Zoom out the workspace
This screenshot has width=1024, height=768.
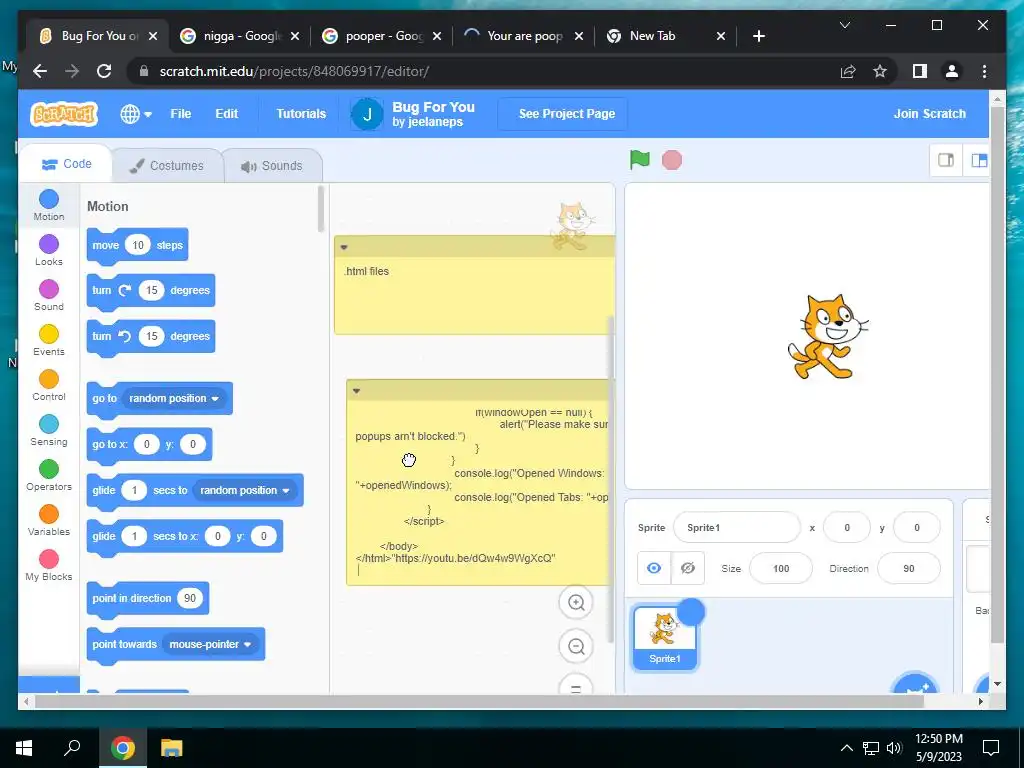[x=576, y=647]
